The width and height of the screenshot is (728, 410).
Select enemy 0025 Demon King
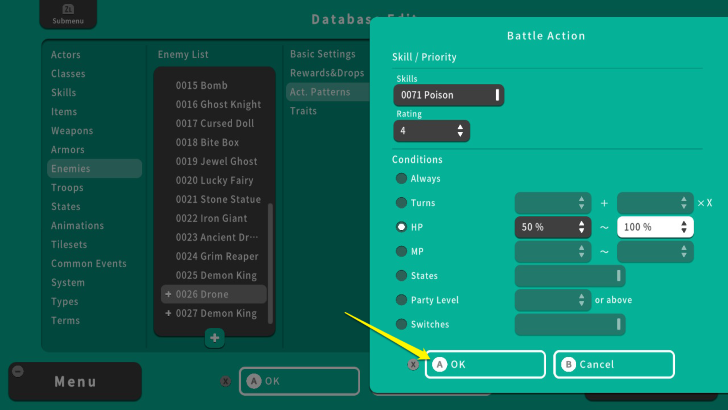tap(214, 275)
